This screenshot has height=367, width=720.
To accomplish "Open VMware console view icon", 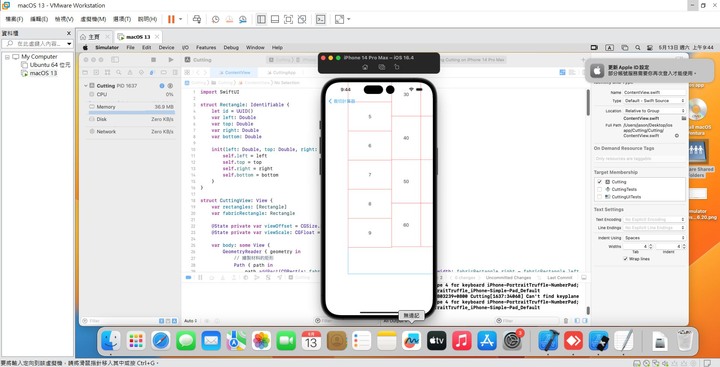I will pos(321,19).
